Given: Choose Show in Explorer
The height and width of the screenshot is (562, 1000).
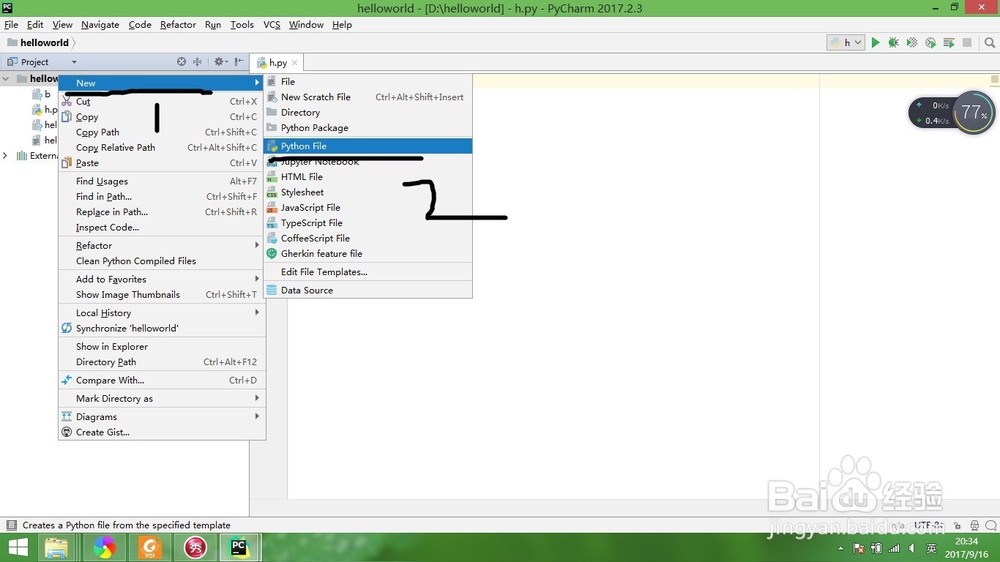Looking at the screenshot, I should 162,346.
